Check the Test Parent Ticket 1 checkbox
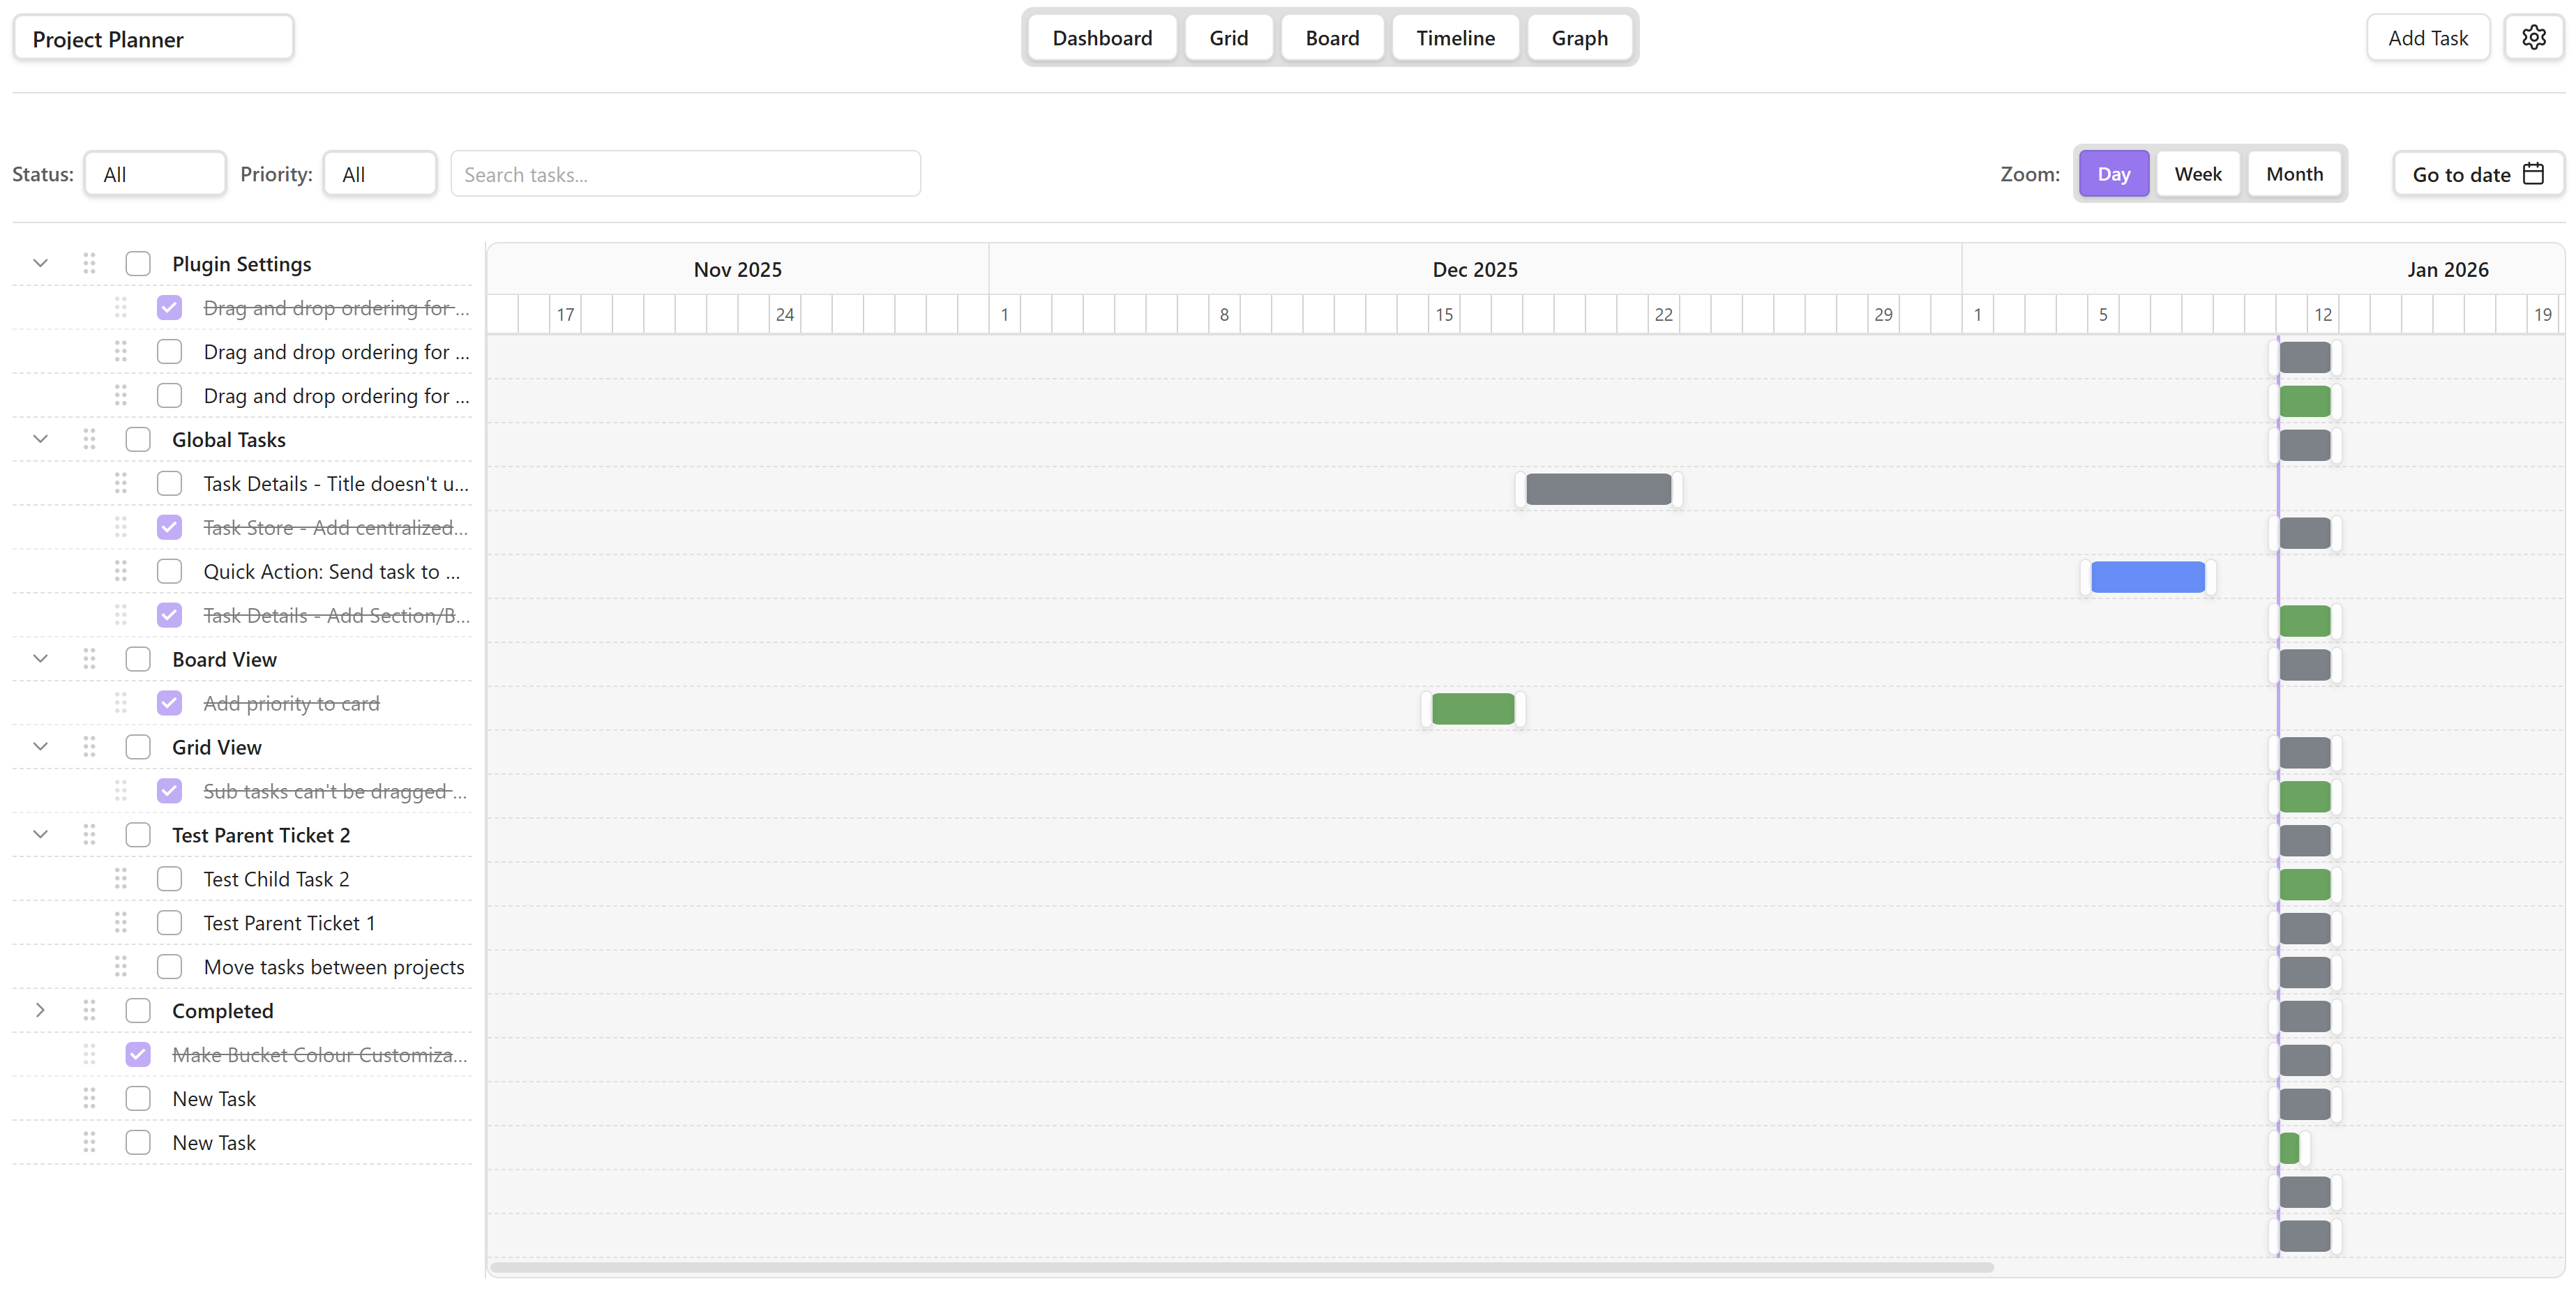 click(x=169, y=922)
